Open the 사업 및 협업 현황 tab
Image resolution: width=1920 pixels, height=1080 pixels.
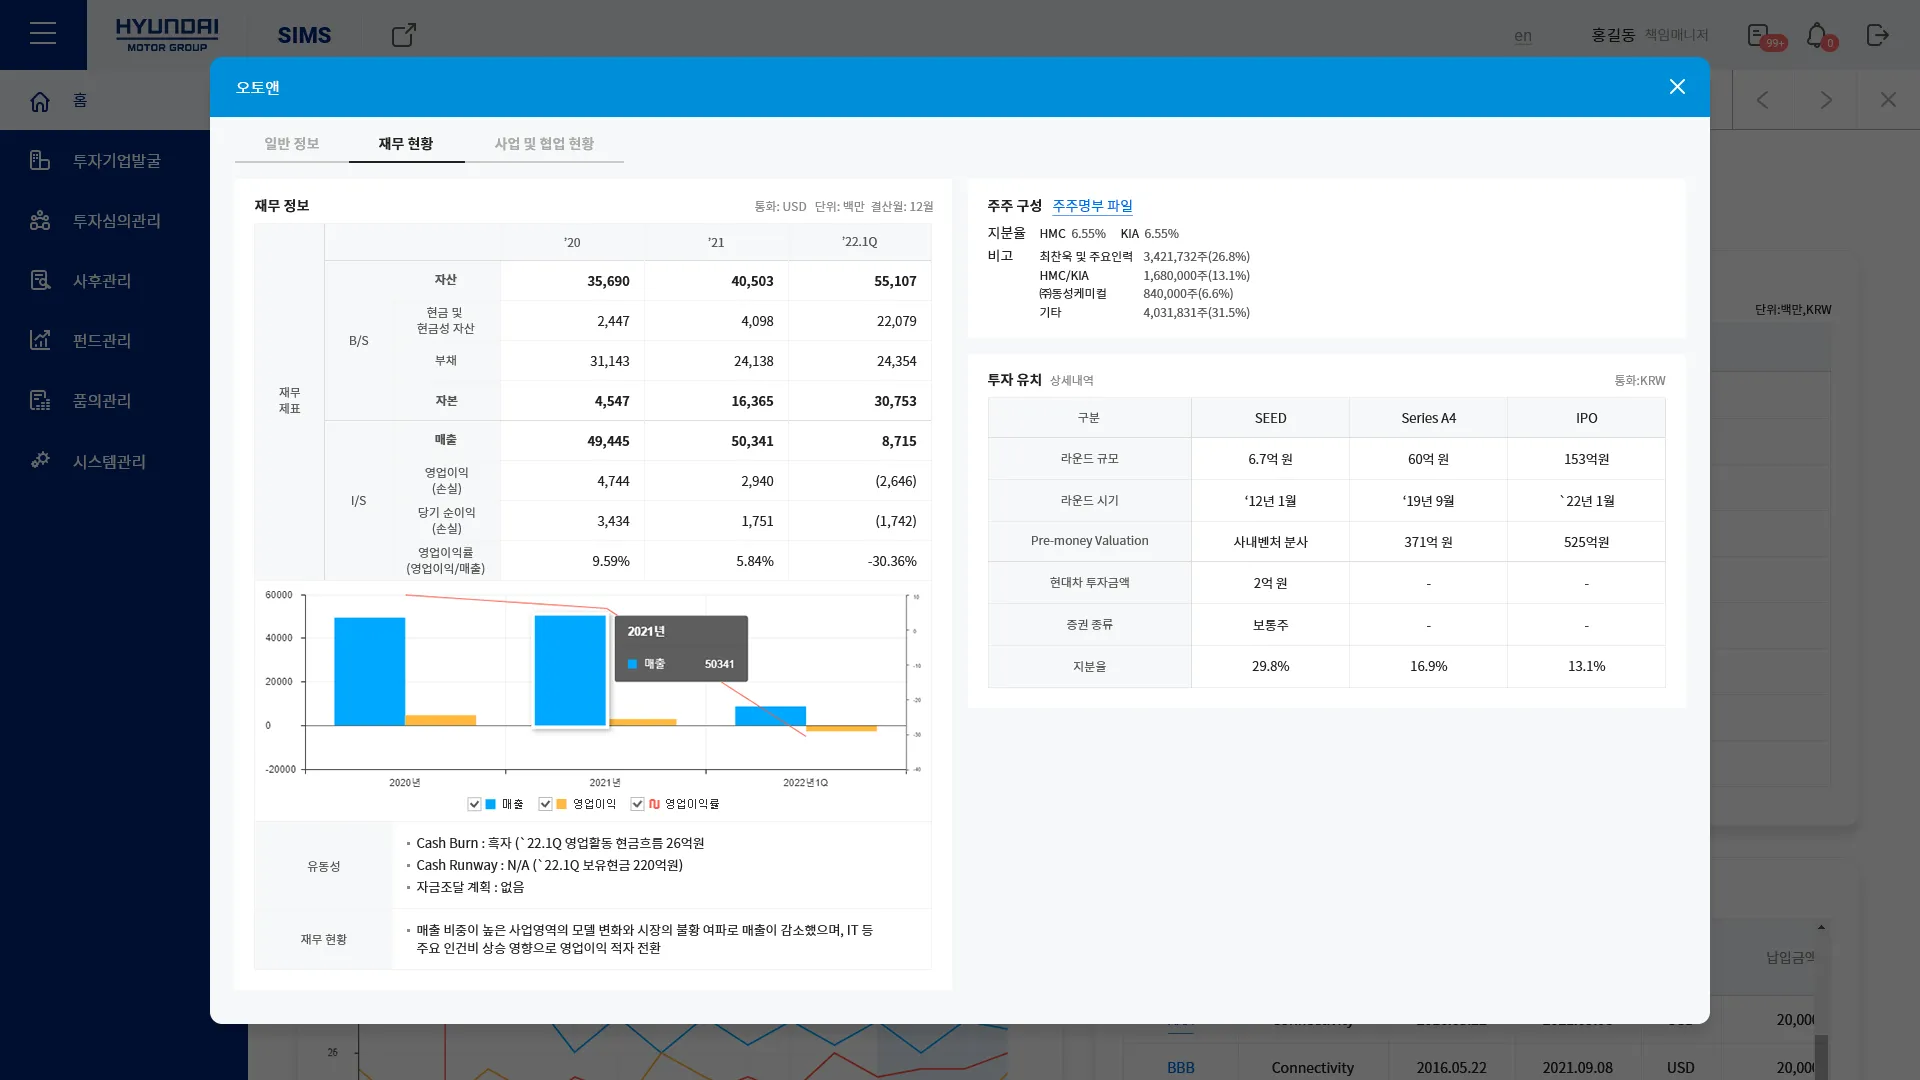544,143
